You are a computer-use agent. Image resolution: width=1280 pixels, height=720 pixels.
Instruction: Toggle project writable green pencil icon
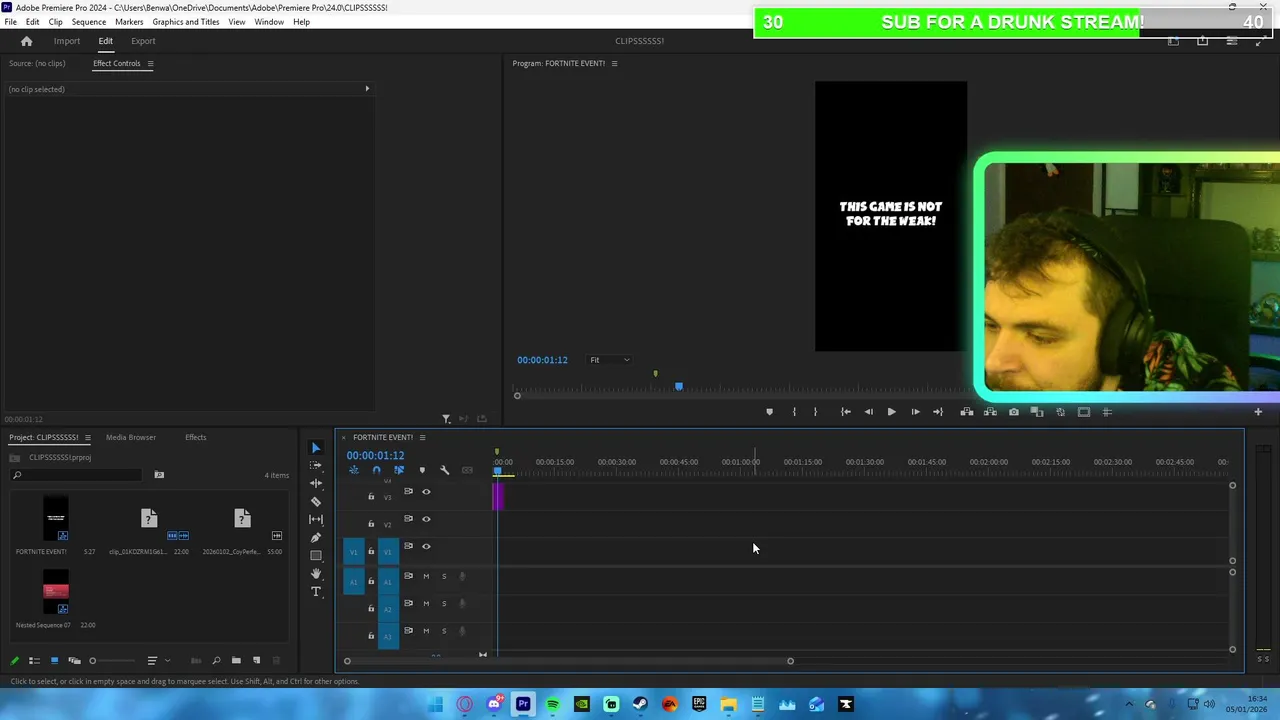point(14,660)
